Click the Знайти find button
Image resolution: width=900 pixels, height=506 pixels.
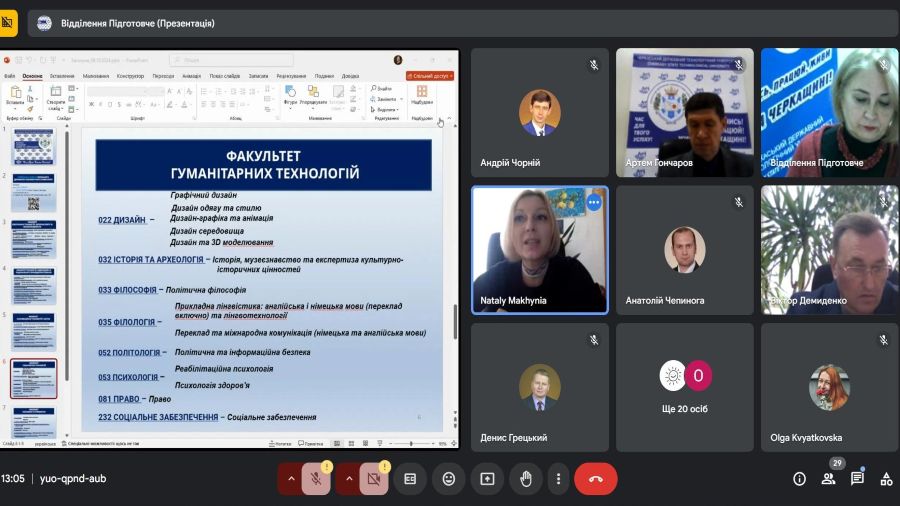click(x=382, y=88)
